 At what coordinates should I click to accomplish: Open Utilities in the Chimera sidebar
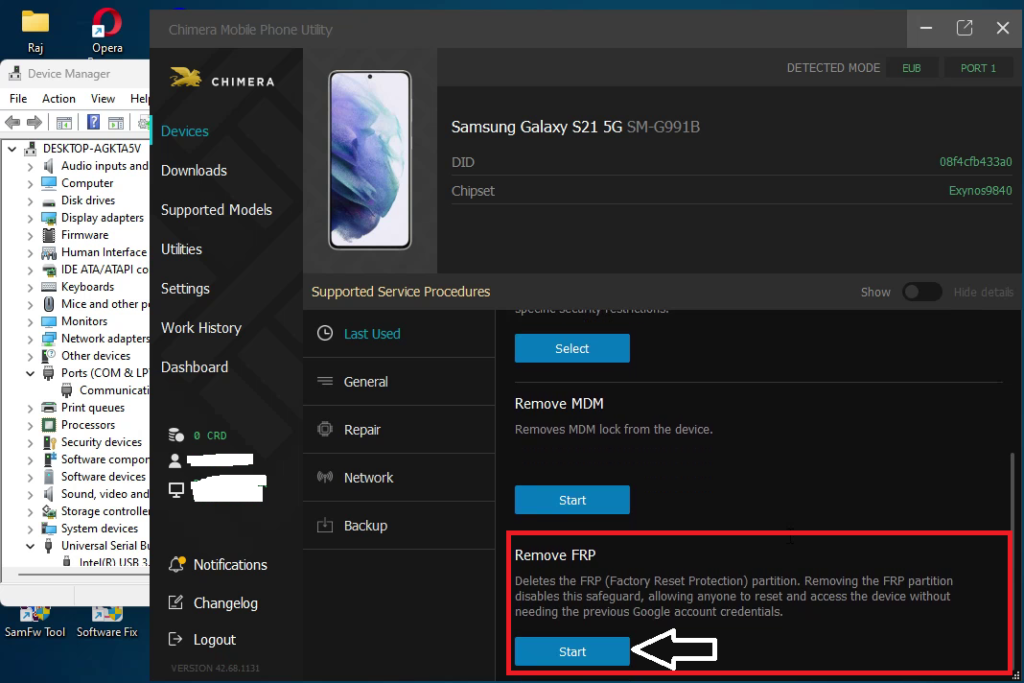point(182,249)
